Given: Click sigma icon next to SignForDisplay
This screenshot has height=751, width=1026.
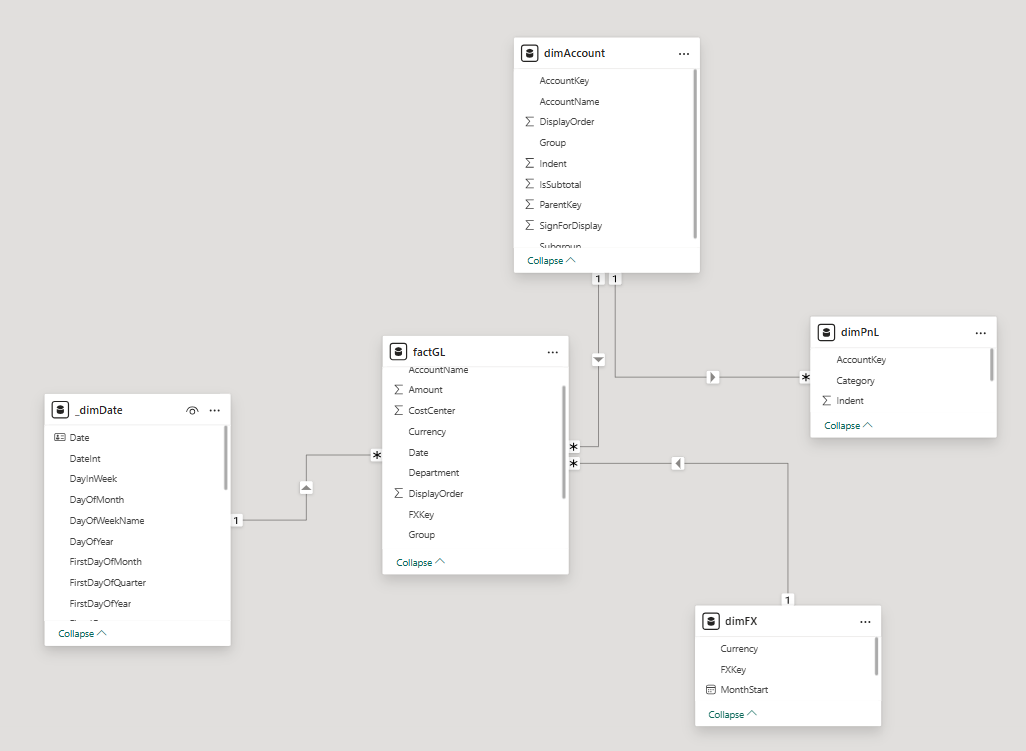Looking at the screenshot, I should point(529,226).
